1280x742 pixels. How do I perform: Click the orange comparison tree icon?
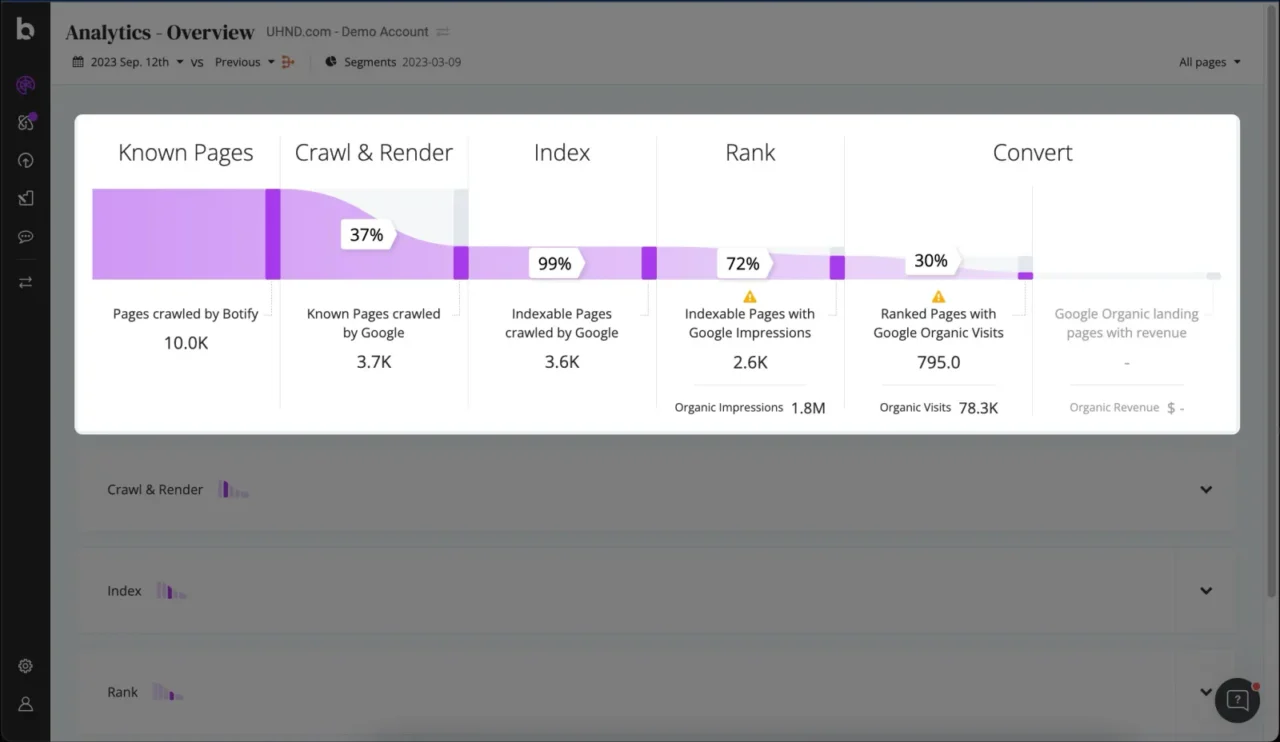click(288, 62)
